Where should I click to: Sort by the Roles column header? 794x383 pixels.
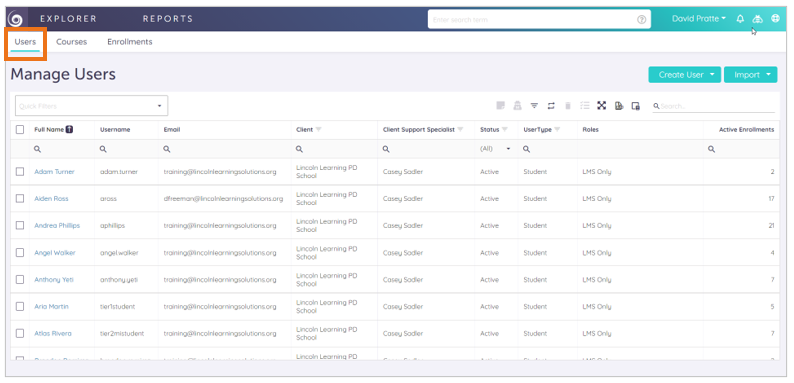(590, 130)
